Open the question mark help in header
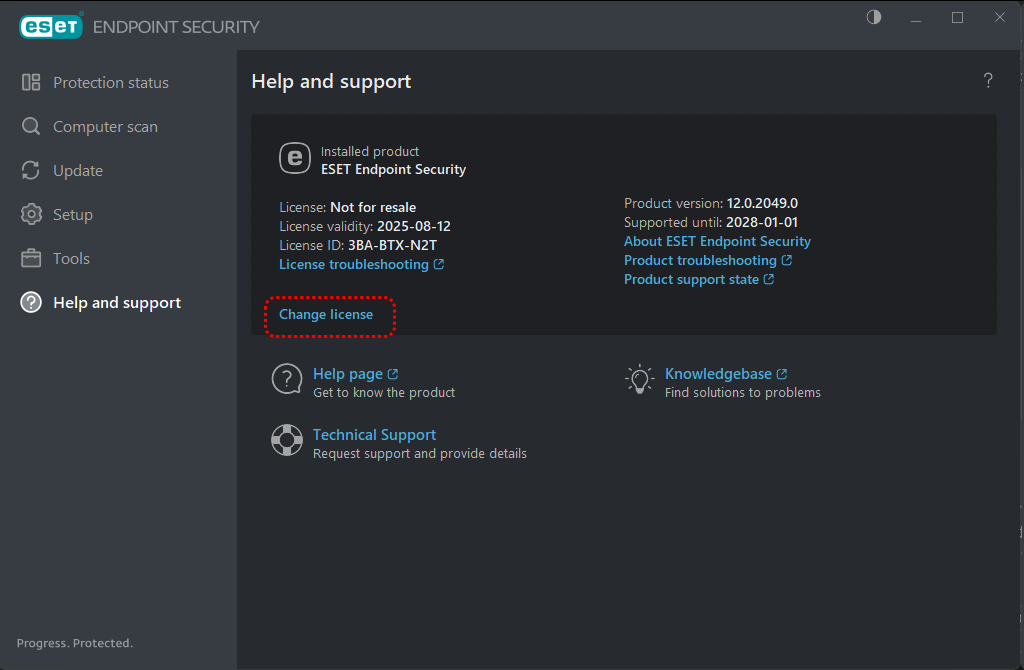 (x=988, y=81)
